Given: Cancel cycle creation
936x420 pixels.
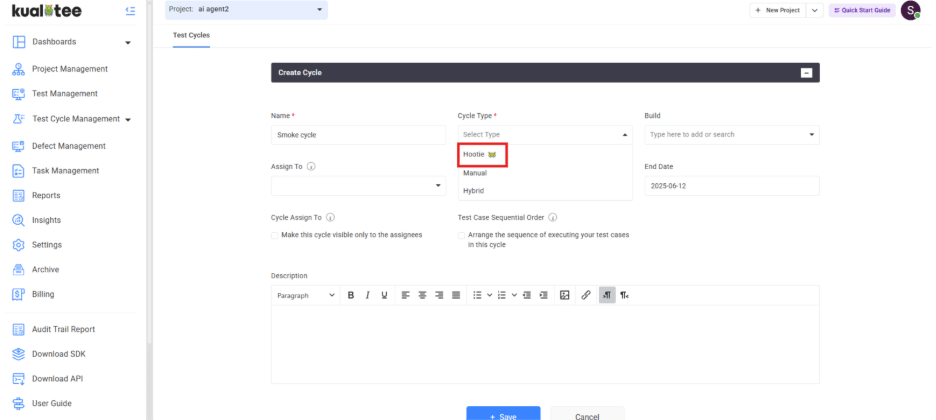Looking at the screenshot, I should coord(587,415).
